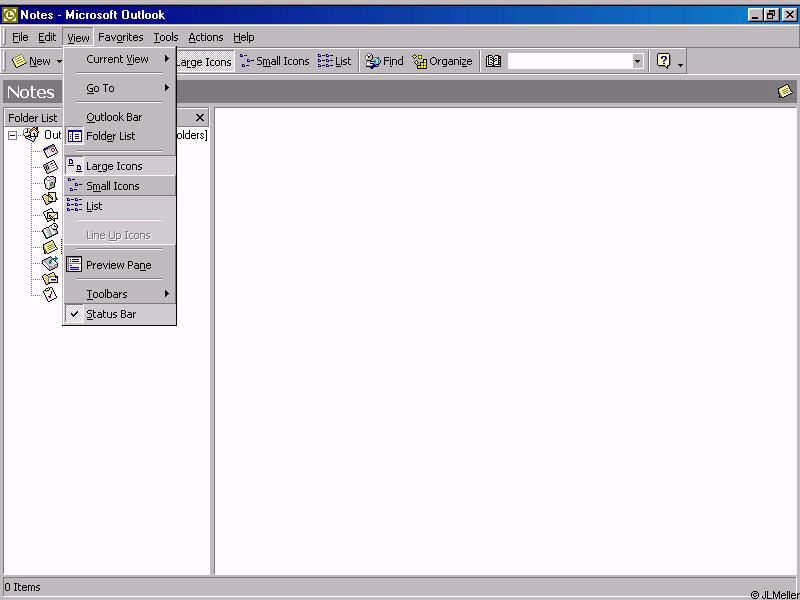Viewport: 800px width, 600px height.
Task: Click the Find toolbar button
Action: point(385,61)
